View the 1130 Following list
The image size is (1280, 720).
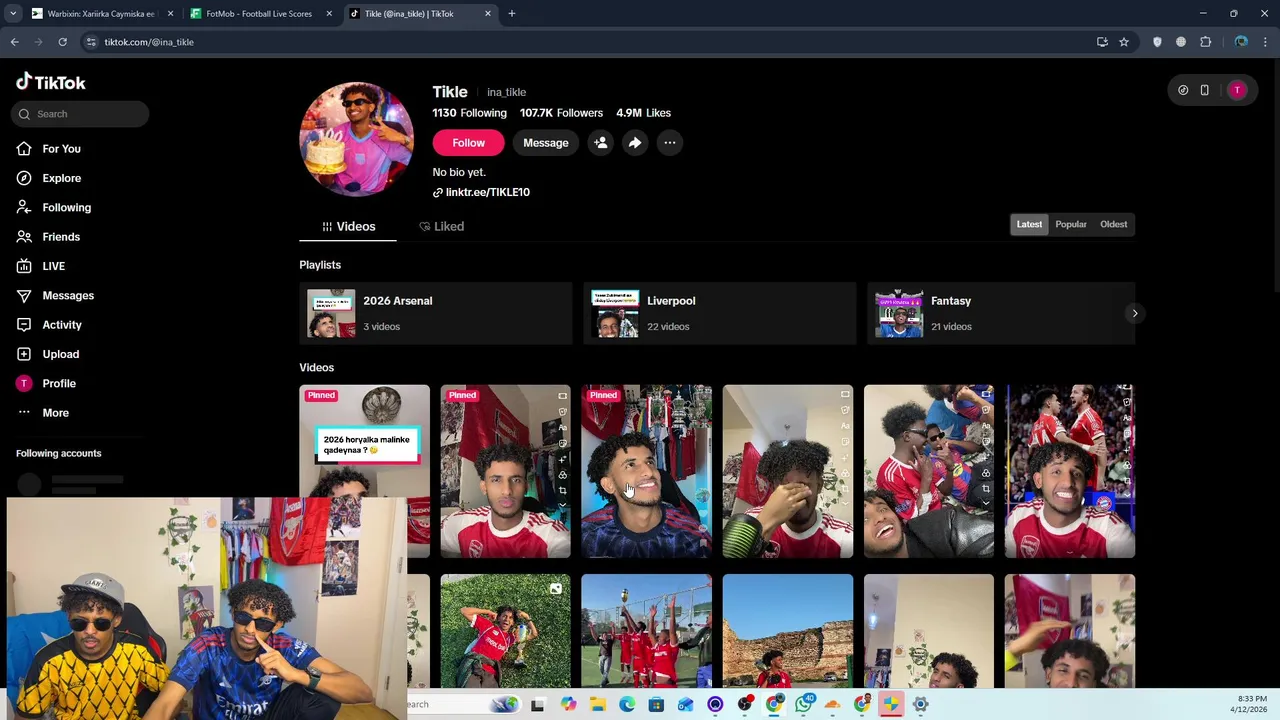point(469,113)
